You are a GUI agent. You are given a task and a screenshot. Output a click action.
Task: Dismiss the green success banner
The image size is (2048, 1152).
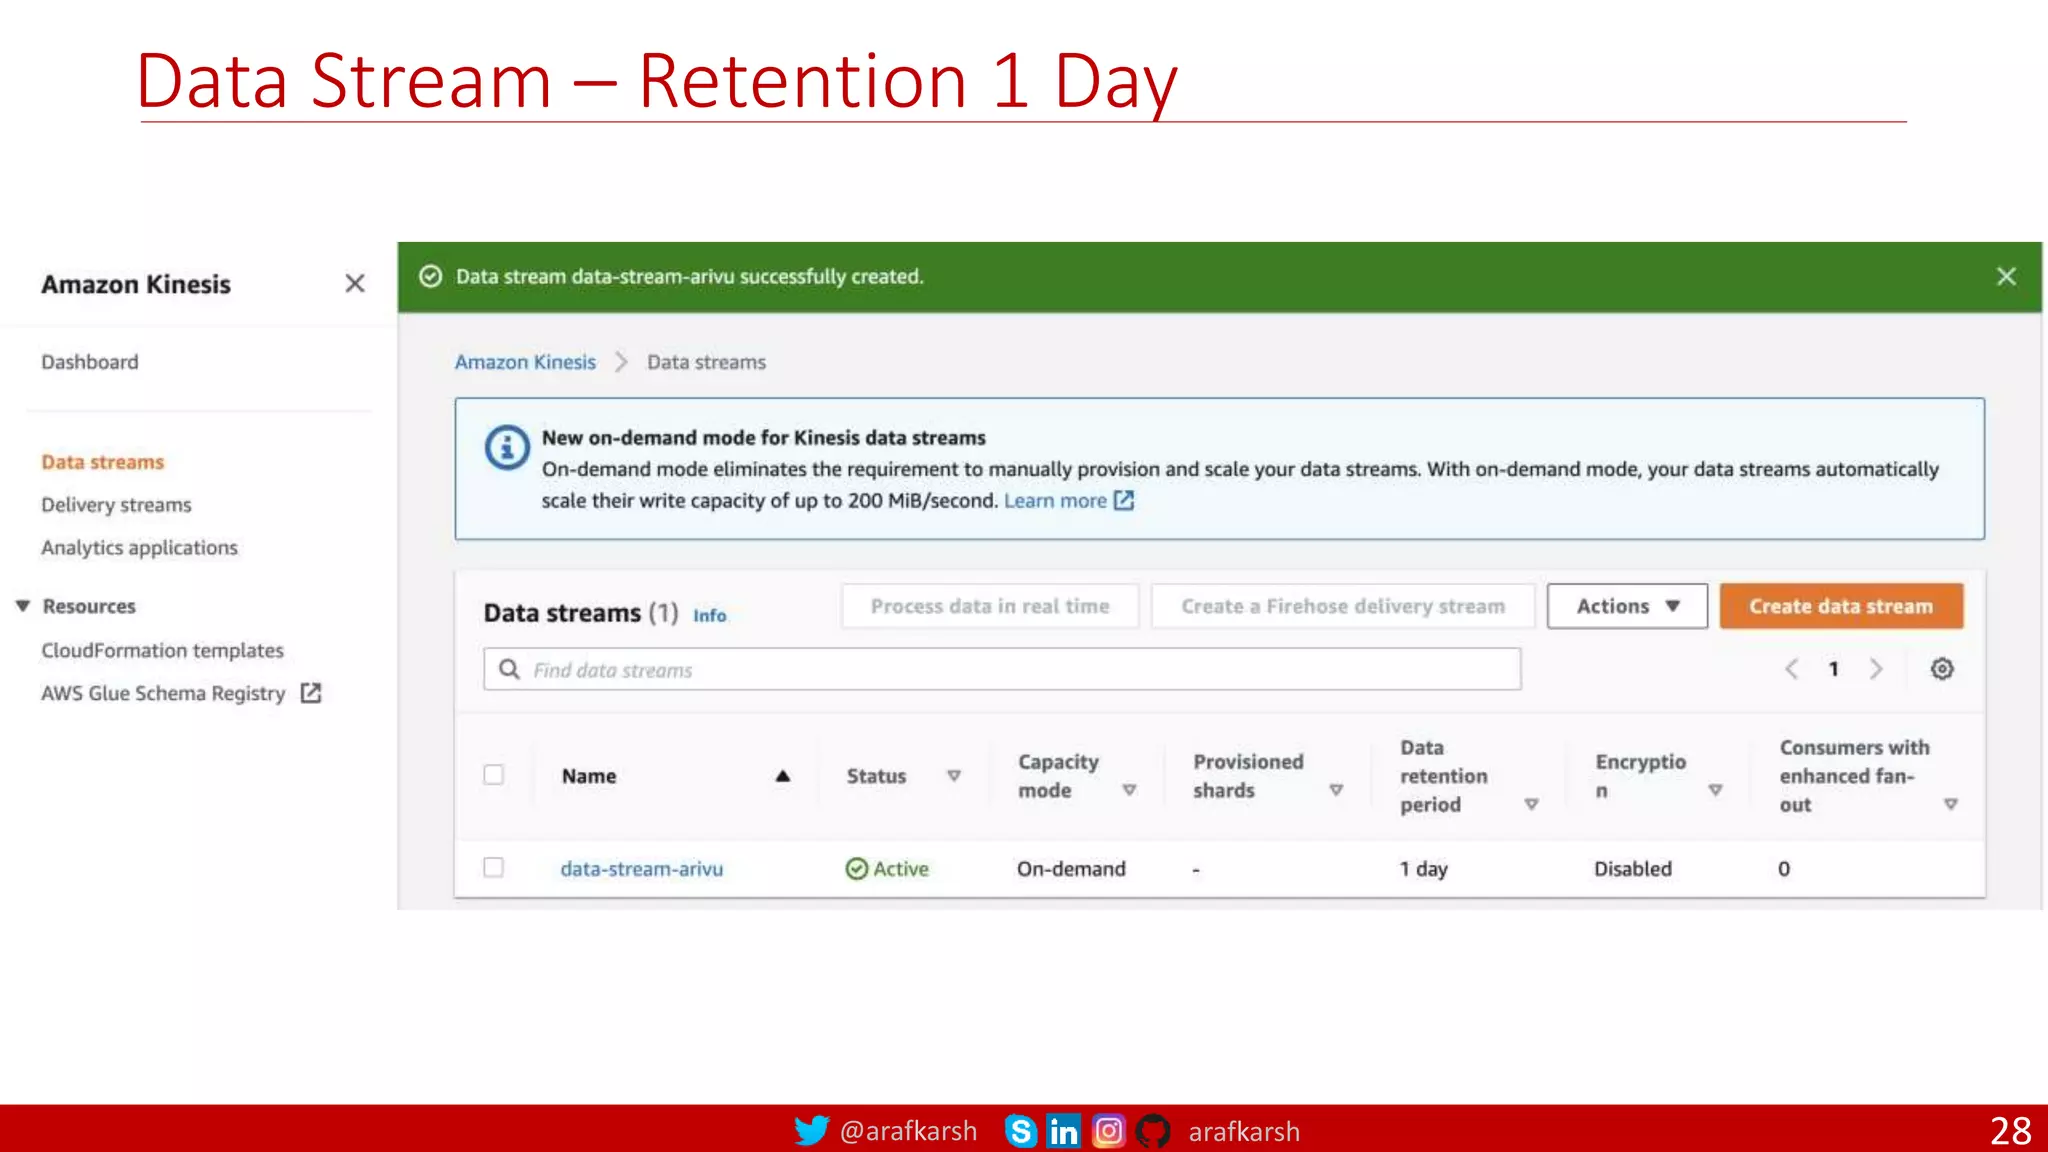tap(2005, 277)
